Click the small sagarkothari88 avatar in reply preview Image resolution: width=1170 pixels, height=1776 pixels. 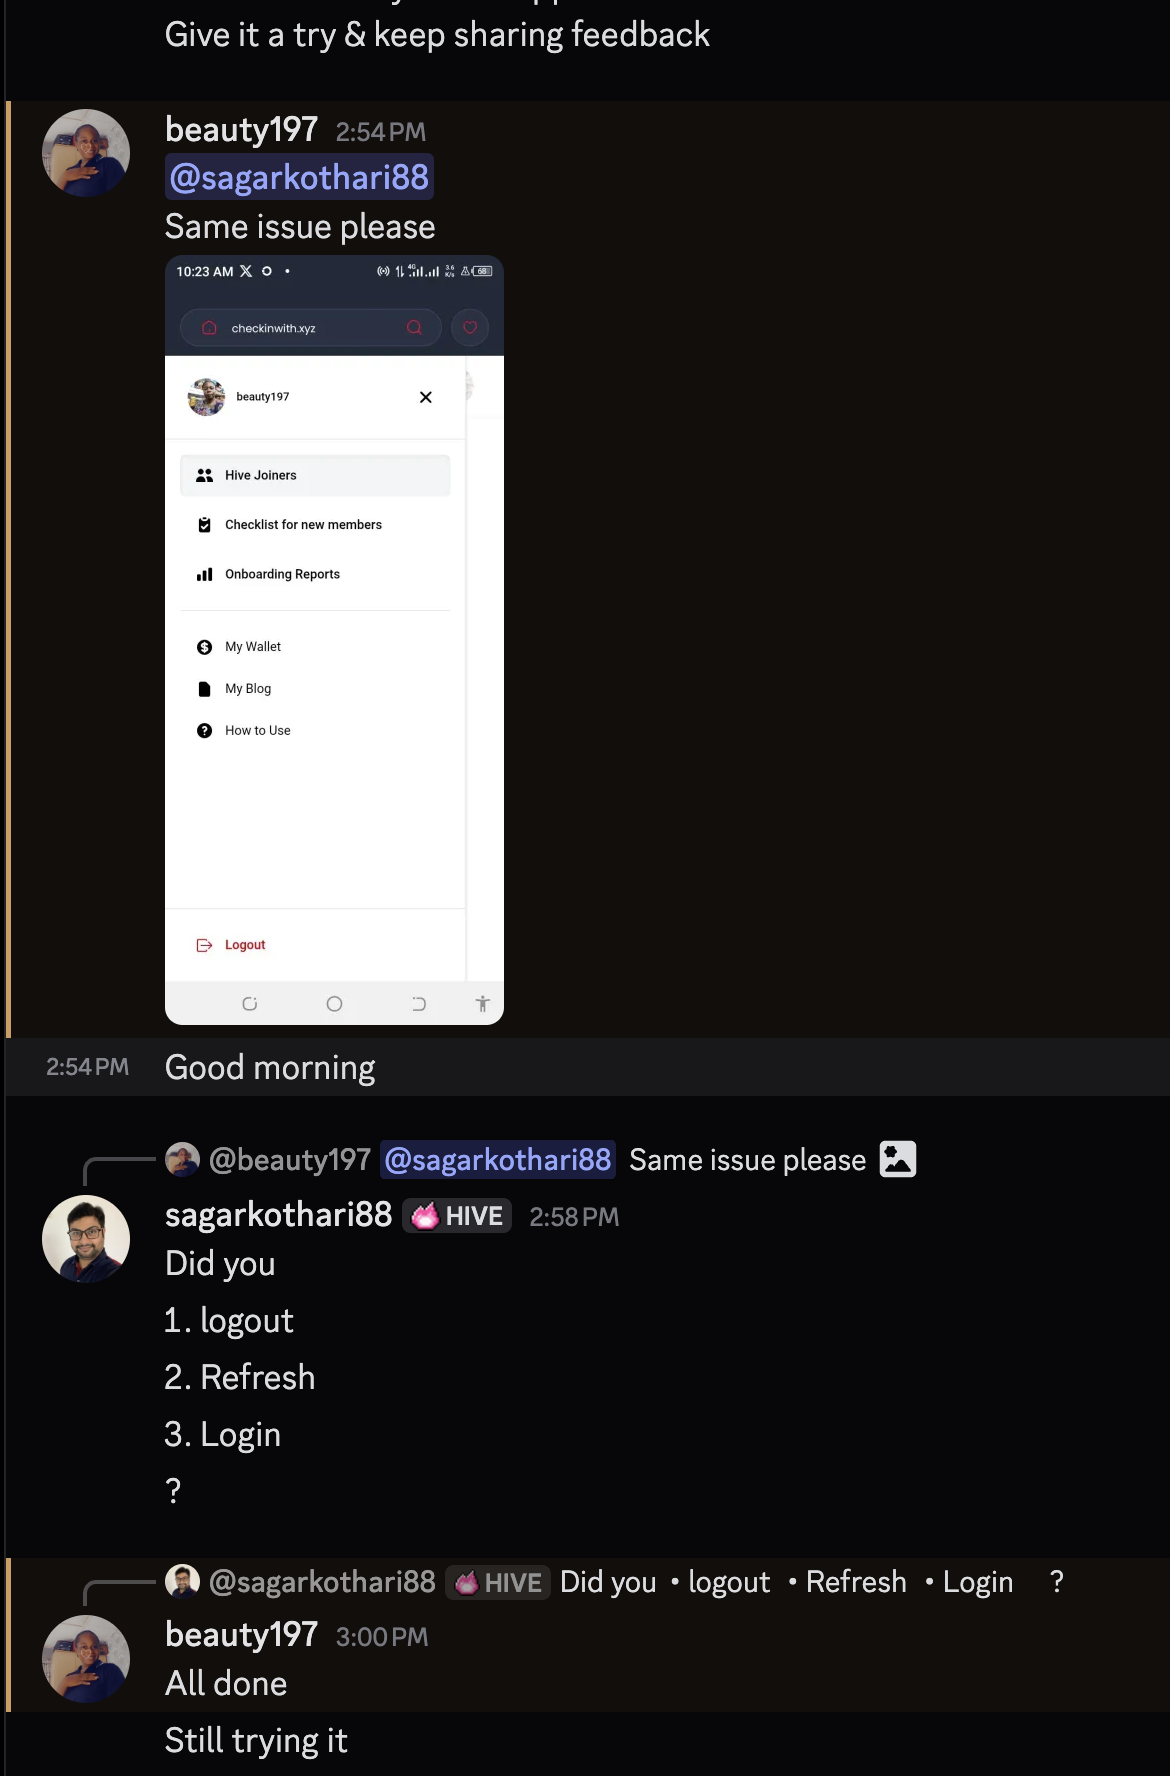pyautogui.click(x=182, y=1581)
